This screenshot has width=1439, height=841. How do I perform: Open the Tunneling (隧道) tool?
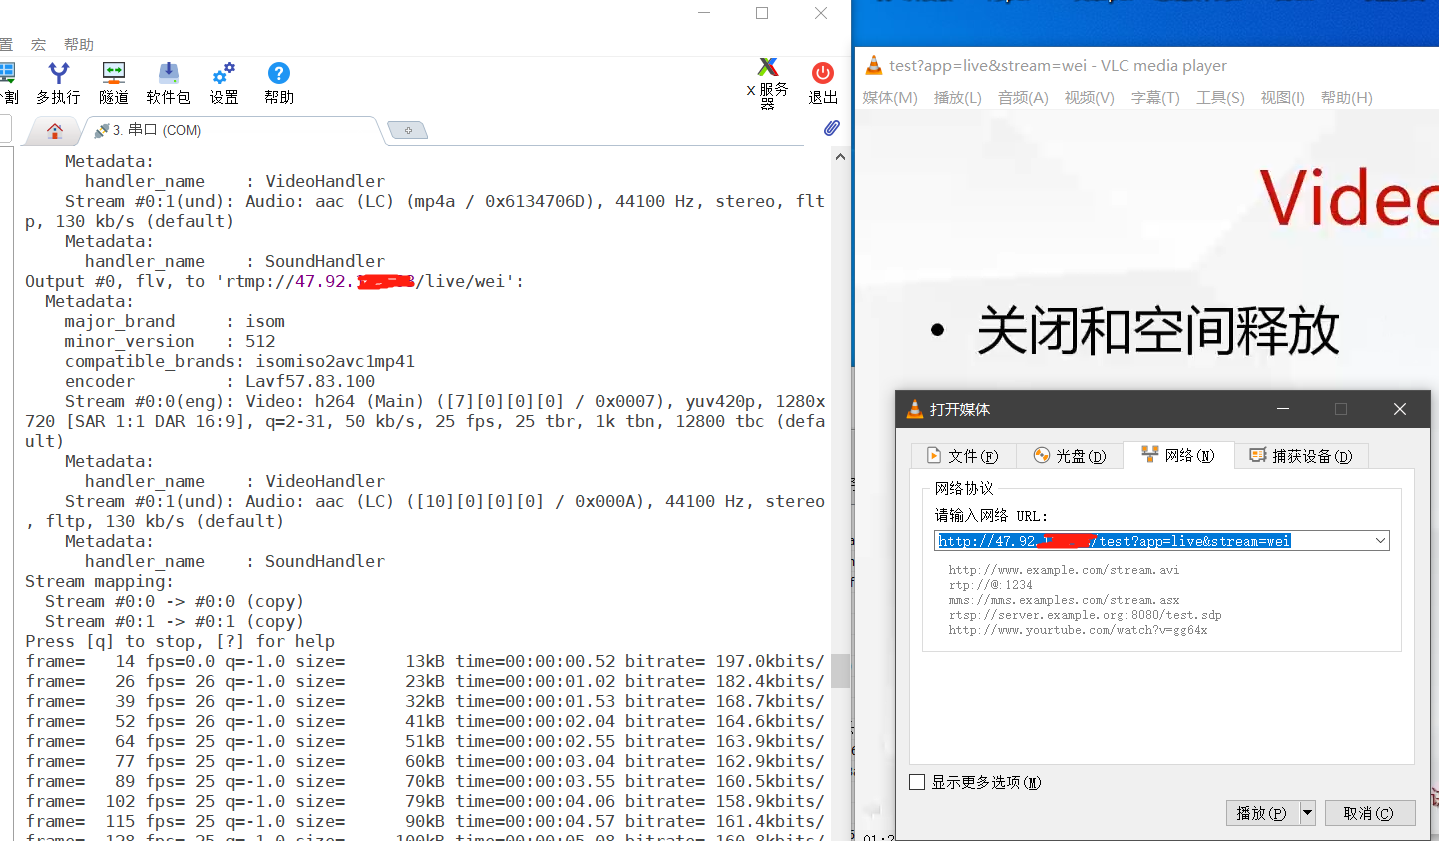[x=114, y=83]
